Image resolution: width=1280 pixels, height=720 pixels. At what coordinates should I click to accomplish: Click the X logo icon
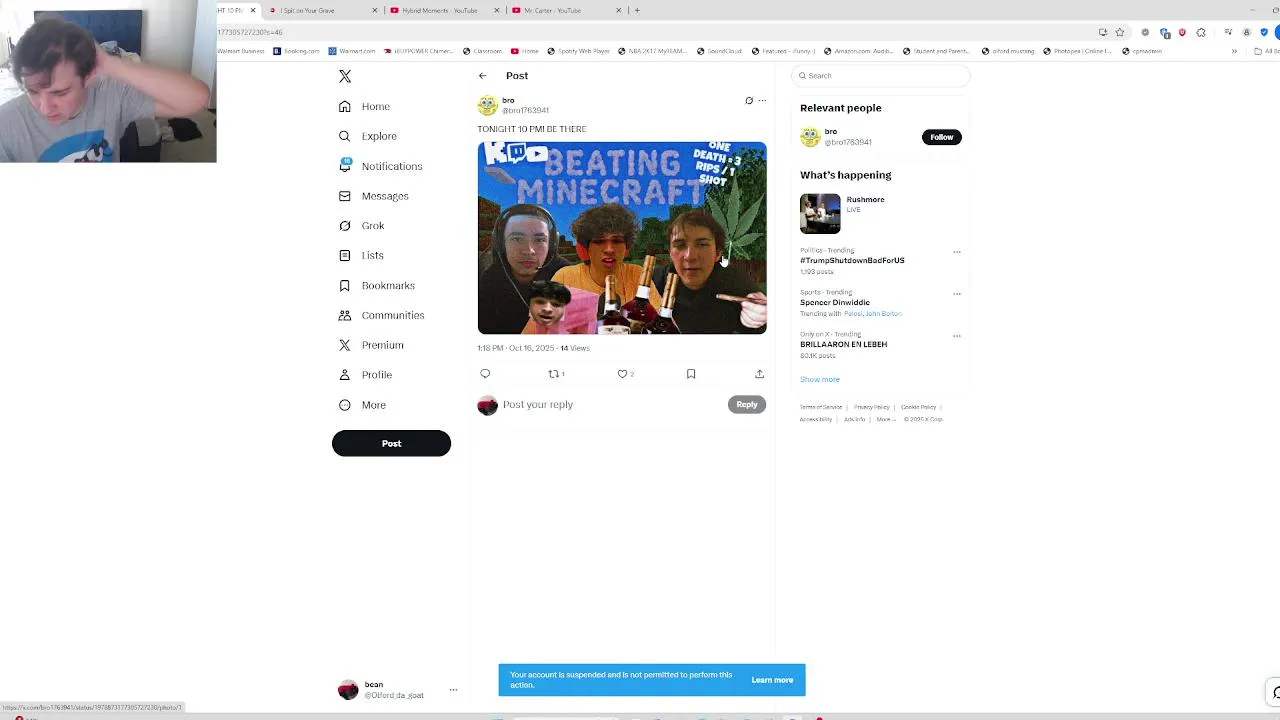(x=345, y=76)
